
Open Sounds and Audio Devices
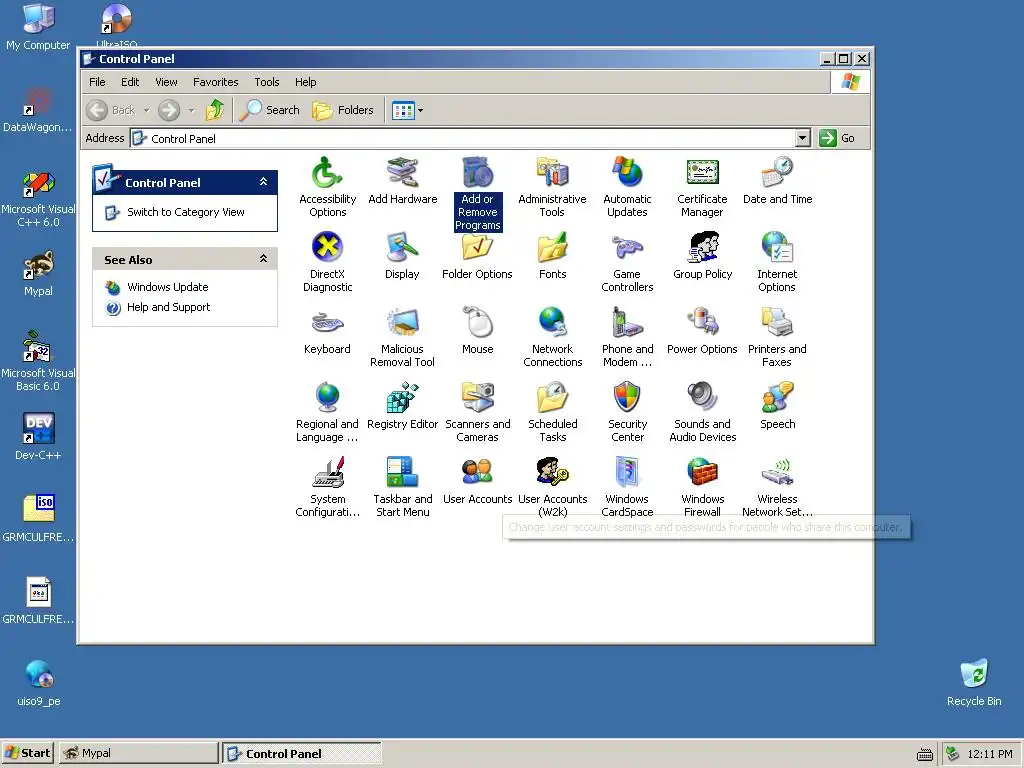coord(702,412)
